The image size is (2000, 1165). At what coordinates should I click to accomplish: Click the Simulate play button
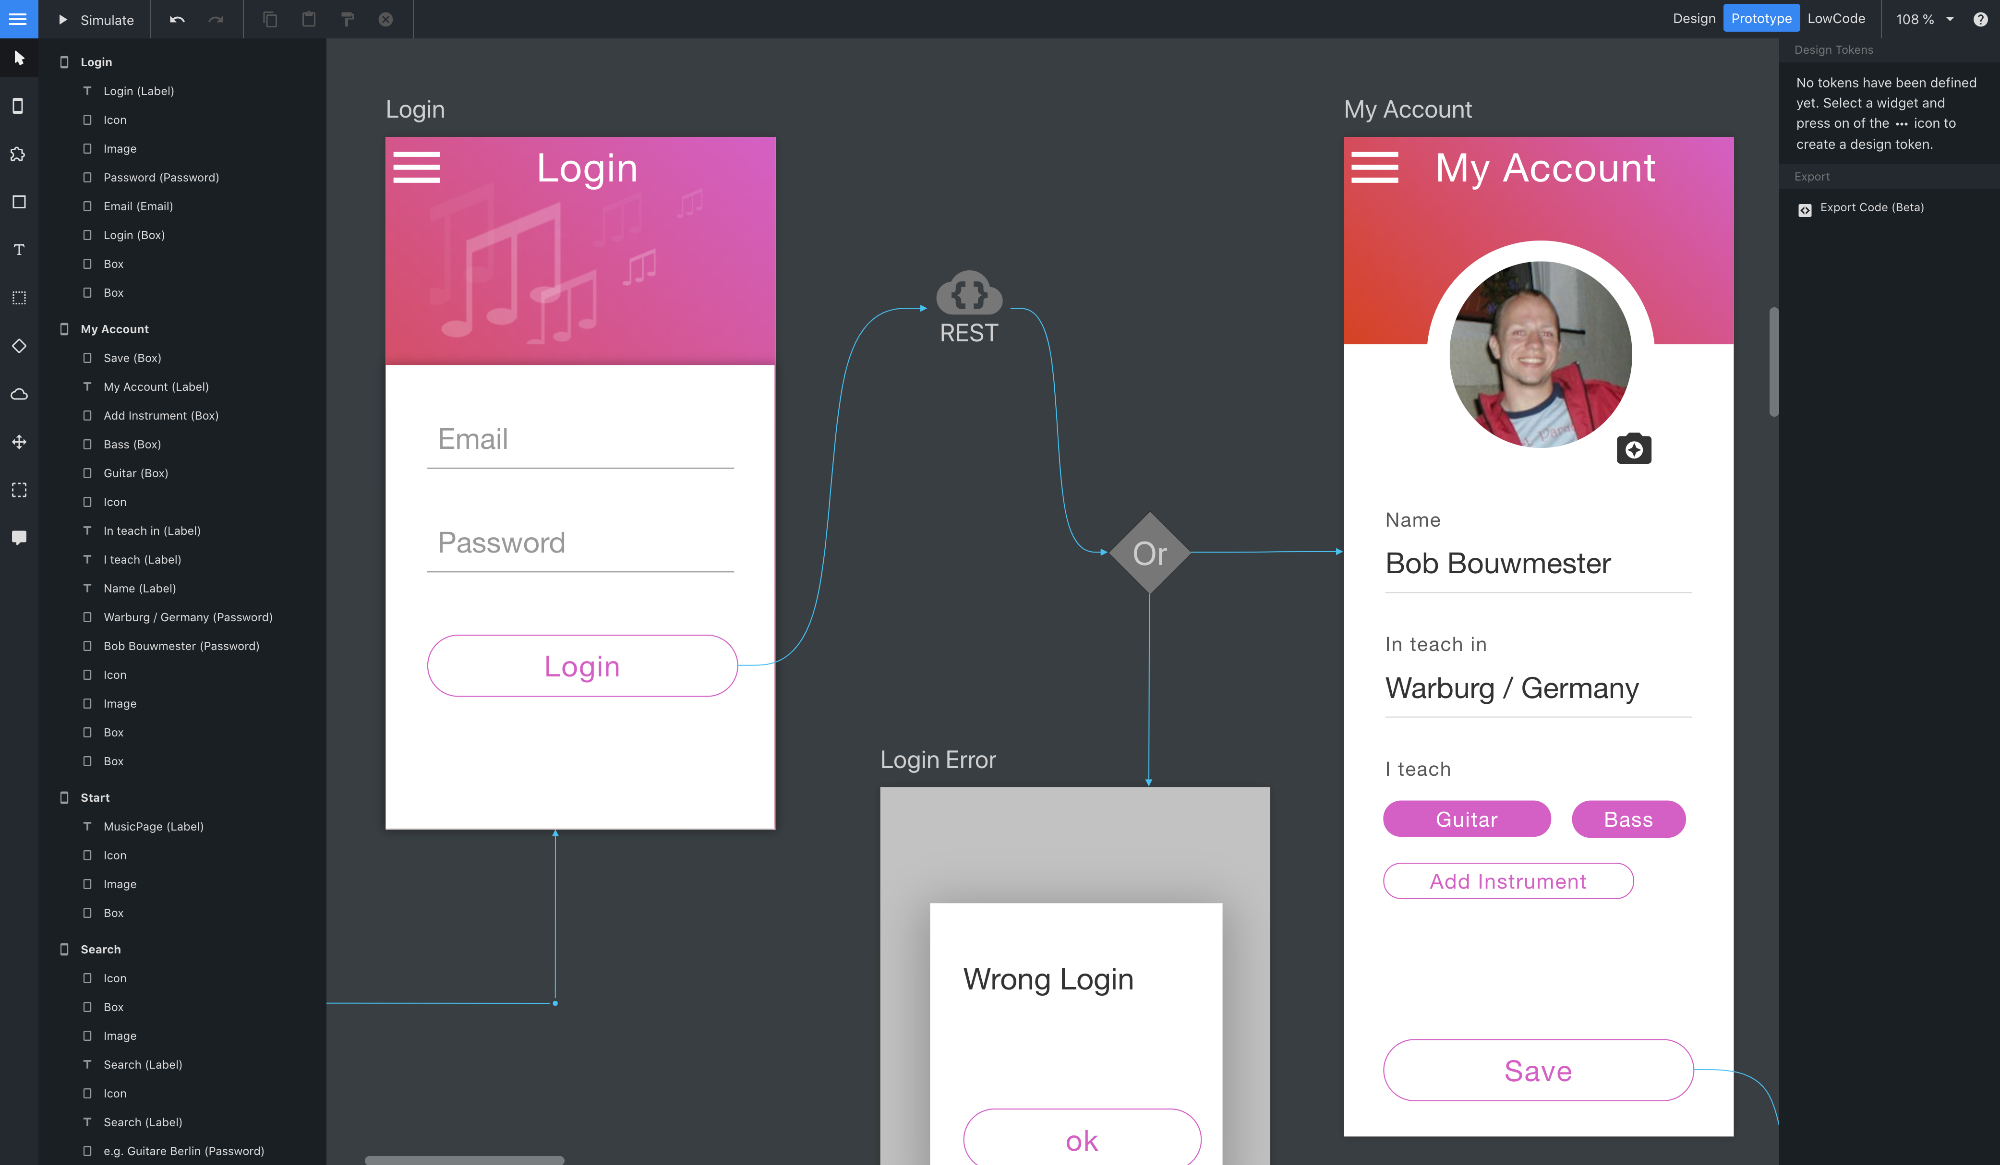95,19
